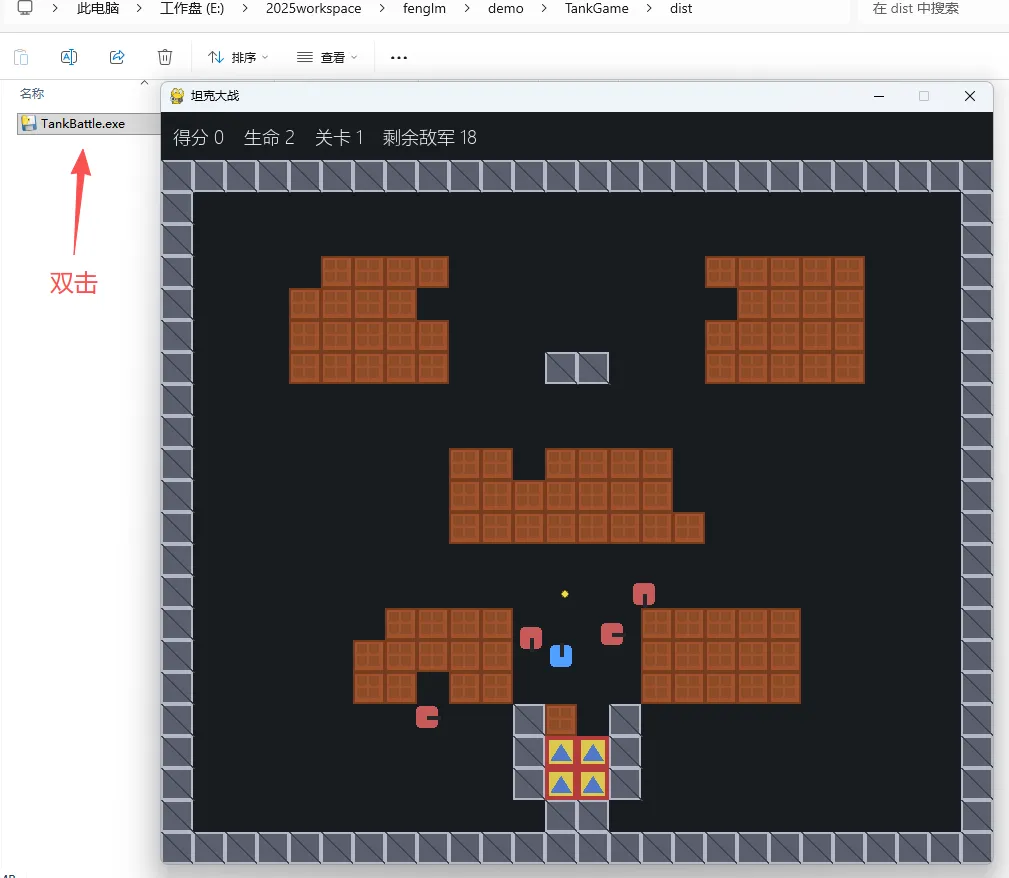Click the rename icon in toolbar
1009x878 pixels.
[69, 57]
